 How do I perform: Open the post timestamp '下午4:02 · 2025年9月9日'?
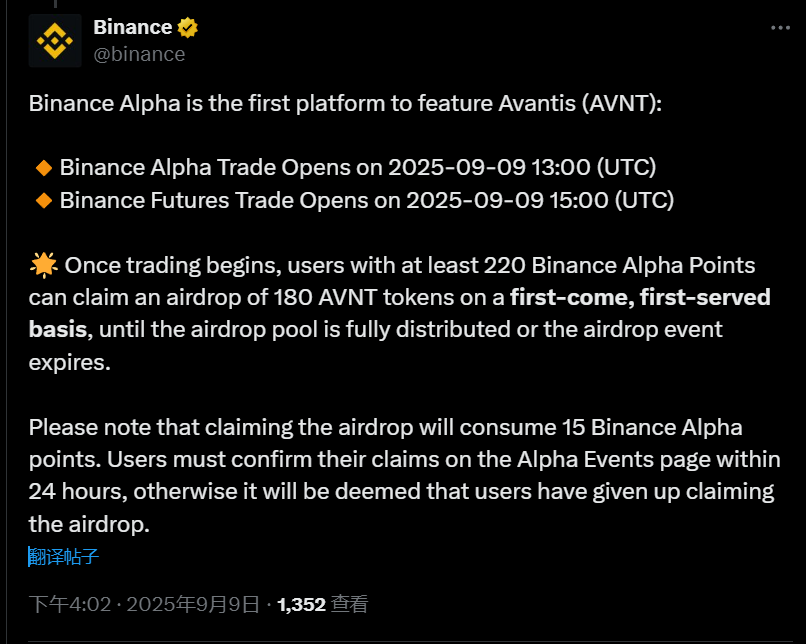(x=144, y=604)
